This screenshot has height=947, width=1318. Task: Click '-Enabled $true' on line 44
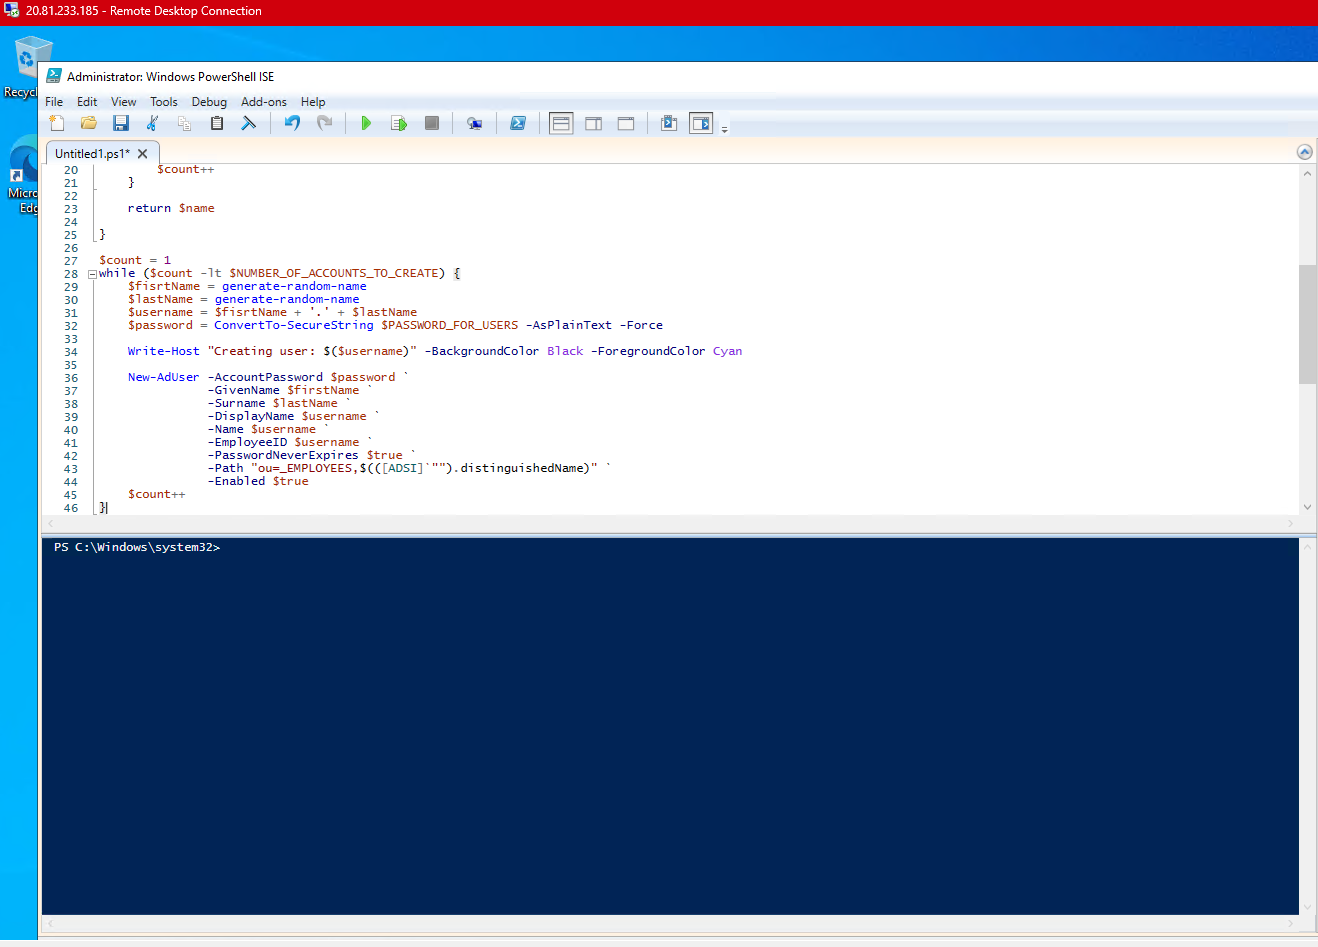tap(258, 481)
